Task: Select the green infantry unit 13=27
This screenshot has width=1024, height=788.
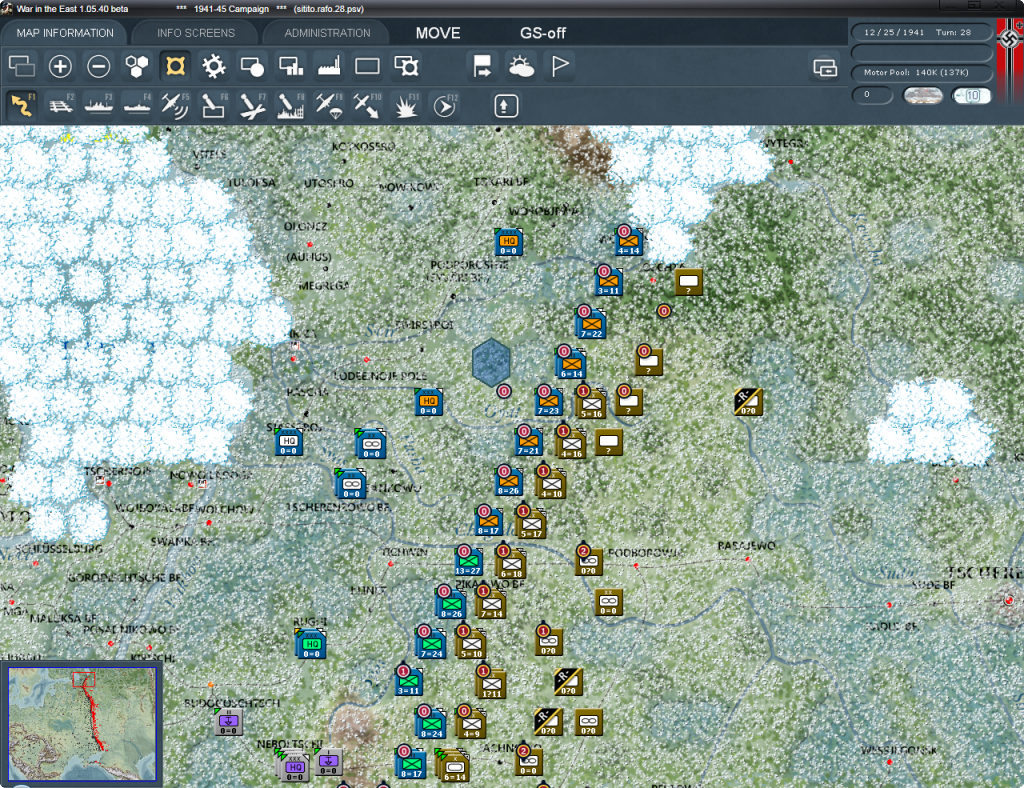Action: coord(468,561)
